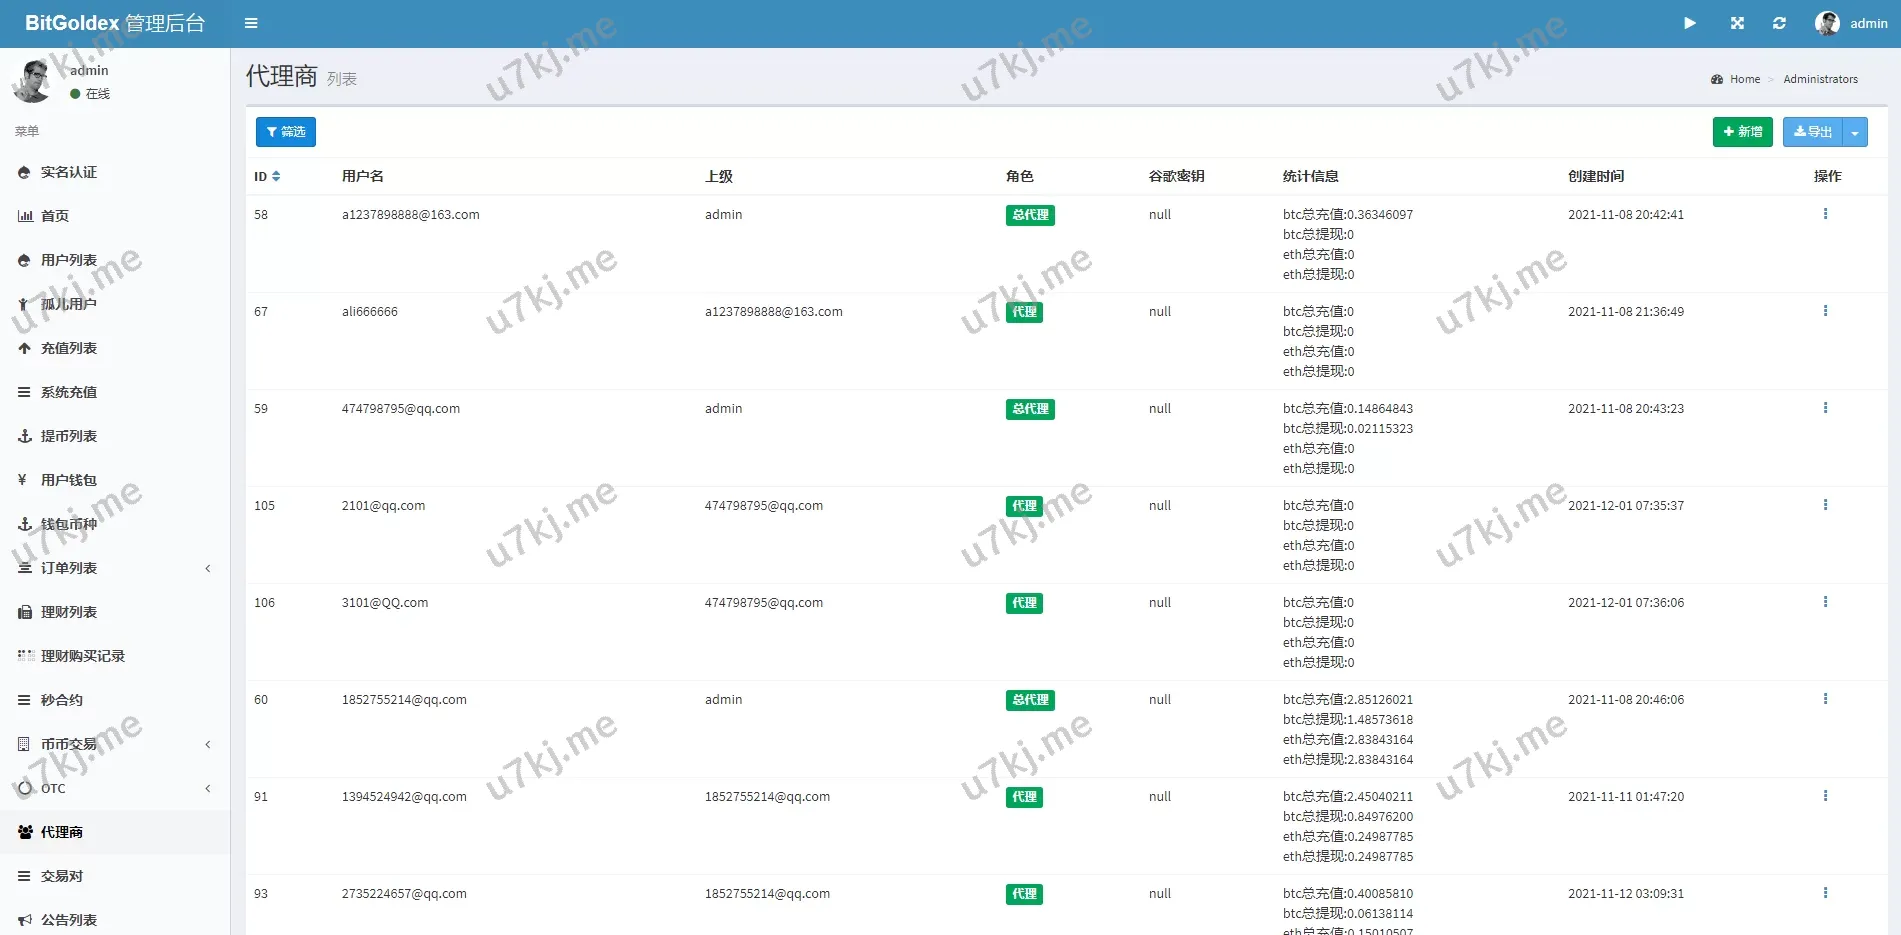Expand the 币币交易 submenu

(68, 744)
